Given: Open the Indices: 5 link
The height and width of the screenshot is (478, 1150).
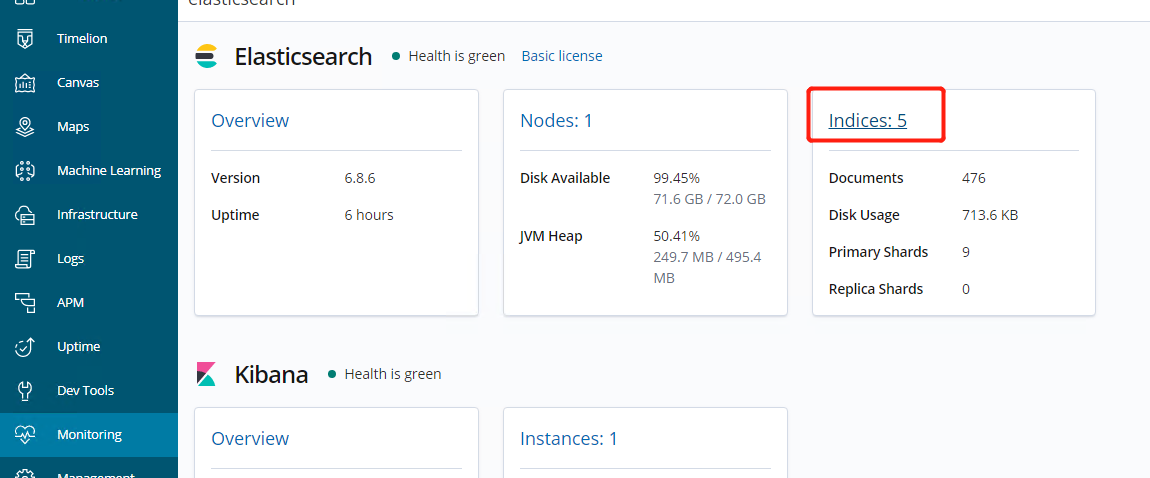Looking at the screenshot, I should (868, 121).
